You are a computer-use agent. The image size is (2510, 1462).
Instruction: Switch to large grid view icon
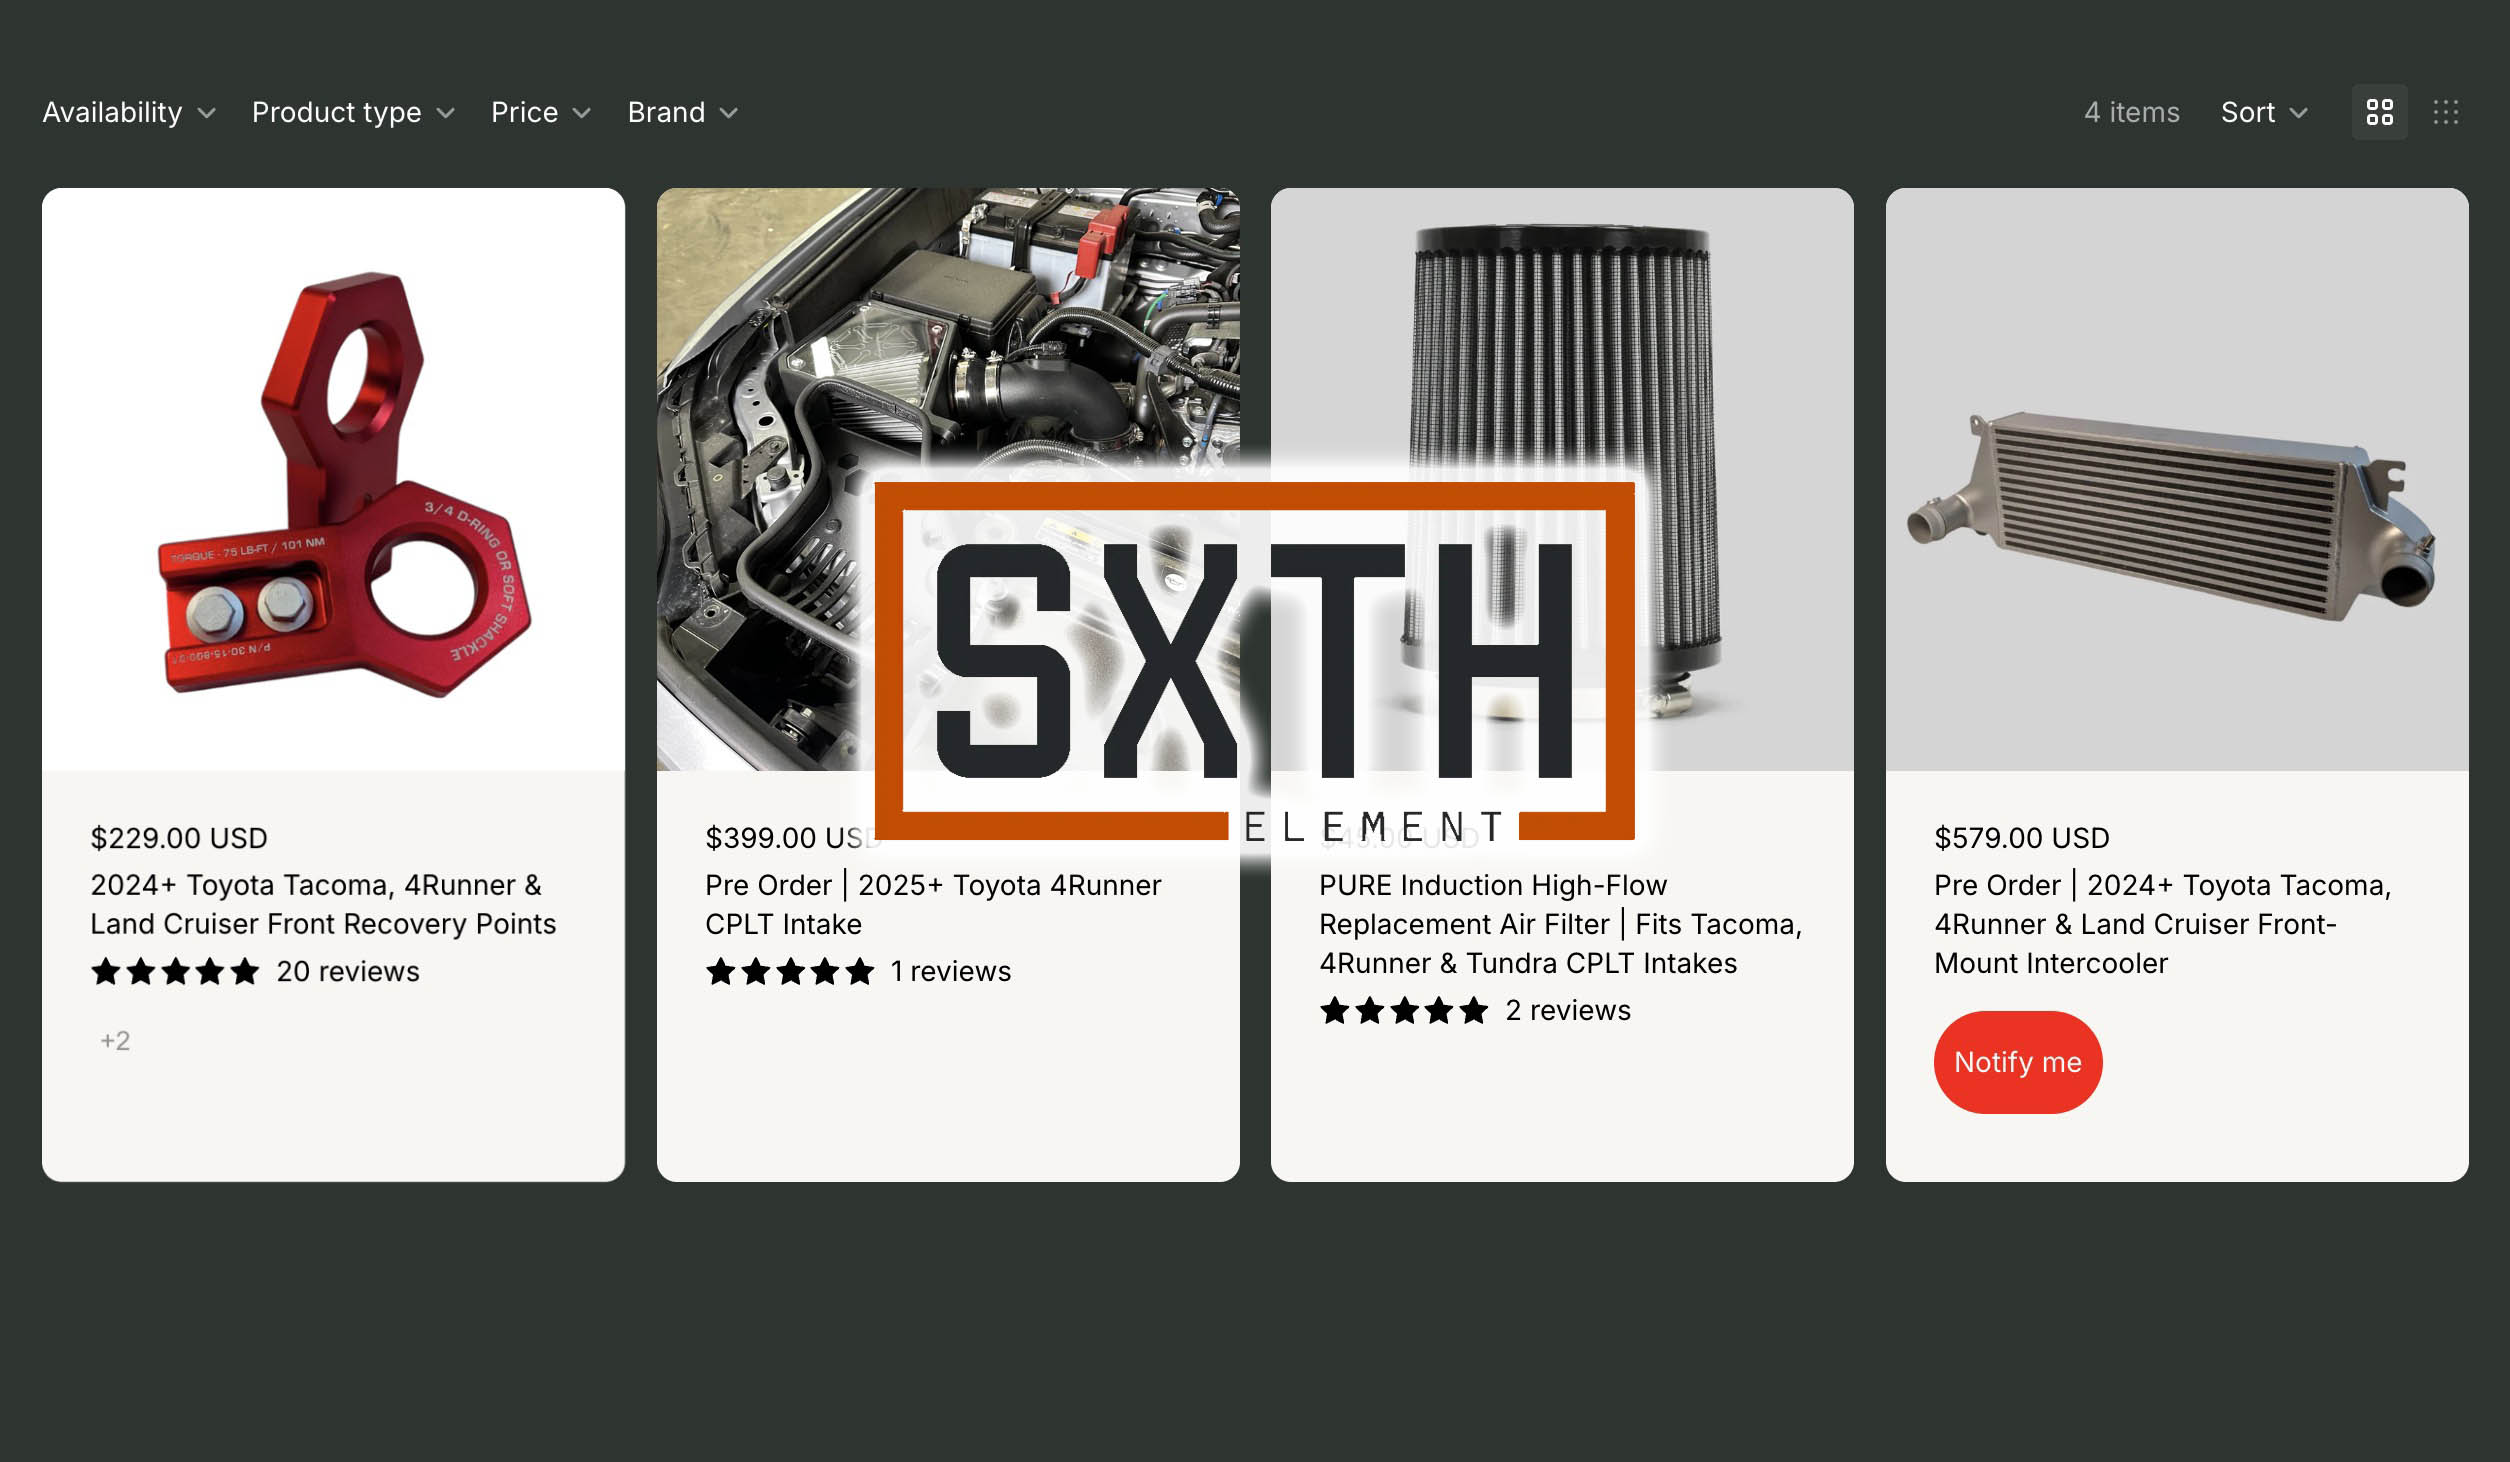2379,112
